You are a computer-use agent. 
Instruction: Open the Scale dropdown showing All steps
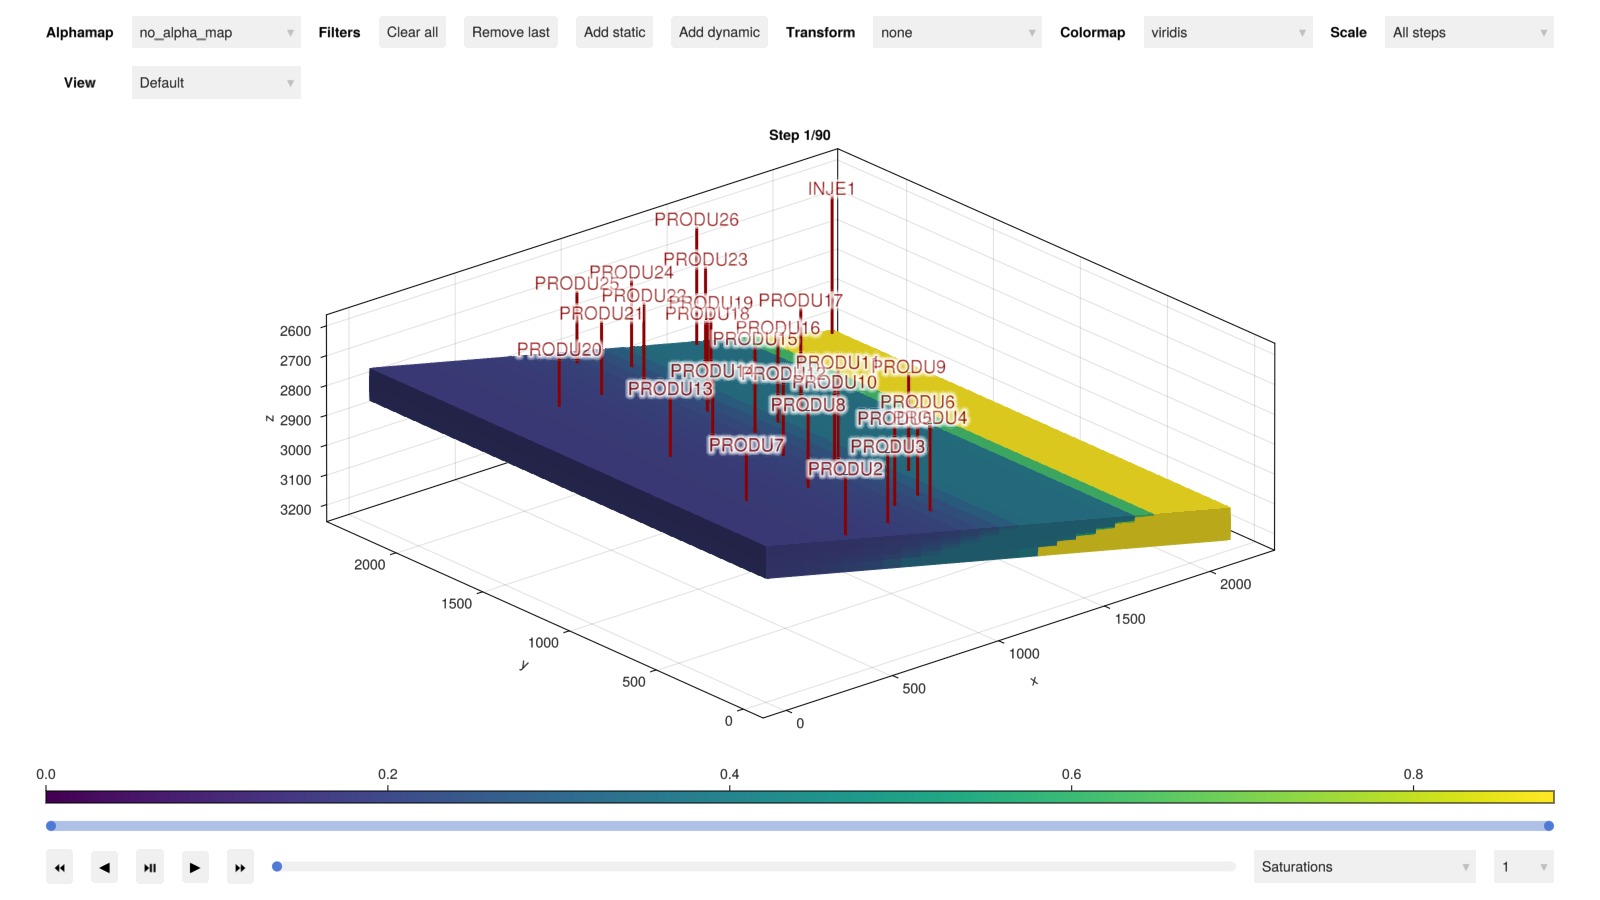click(1468, 33)
